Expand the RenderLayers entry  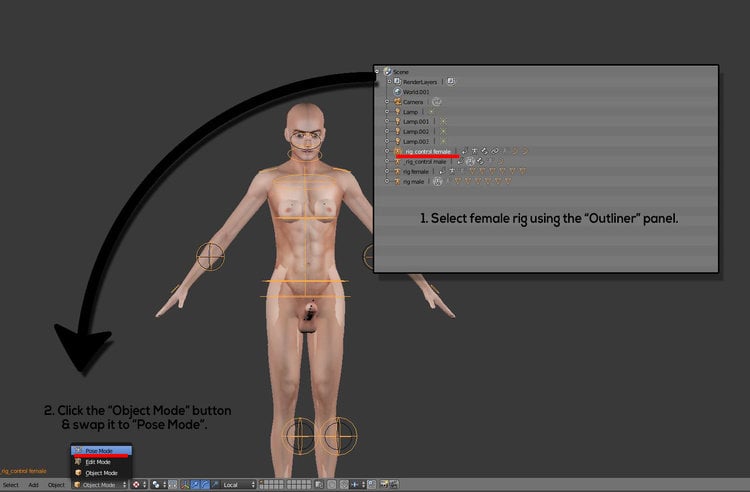click(x=389, y=81)
